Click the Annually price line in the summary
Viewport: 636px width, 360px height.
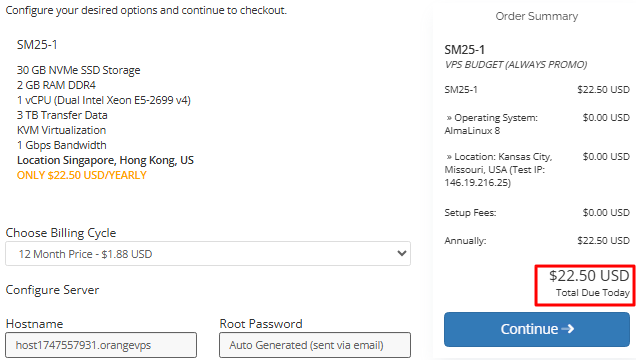click(x=537, y=241)
